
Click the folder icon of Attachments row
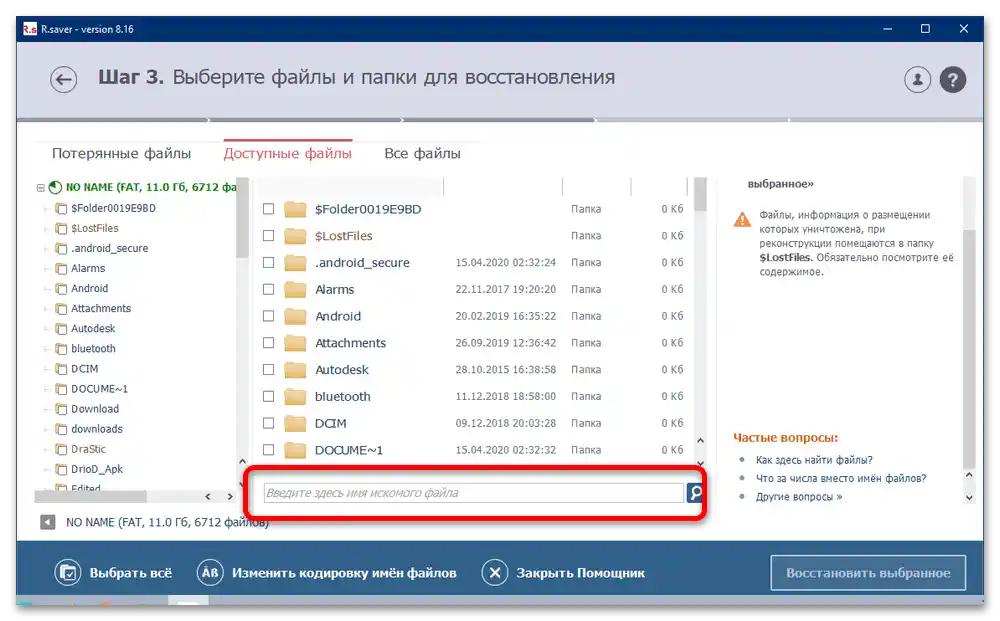[295, 343]
